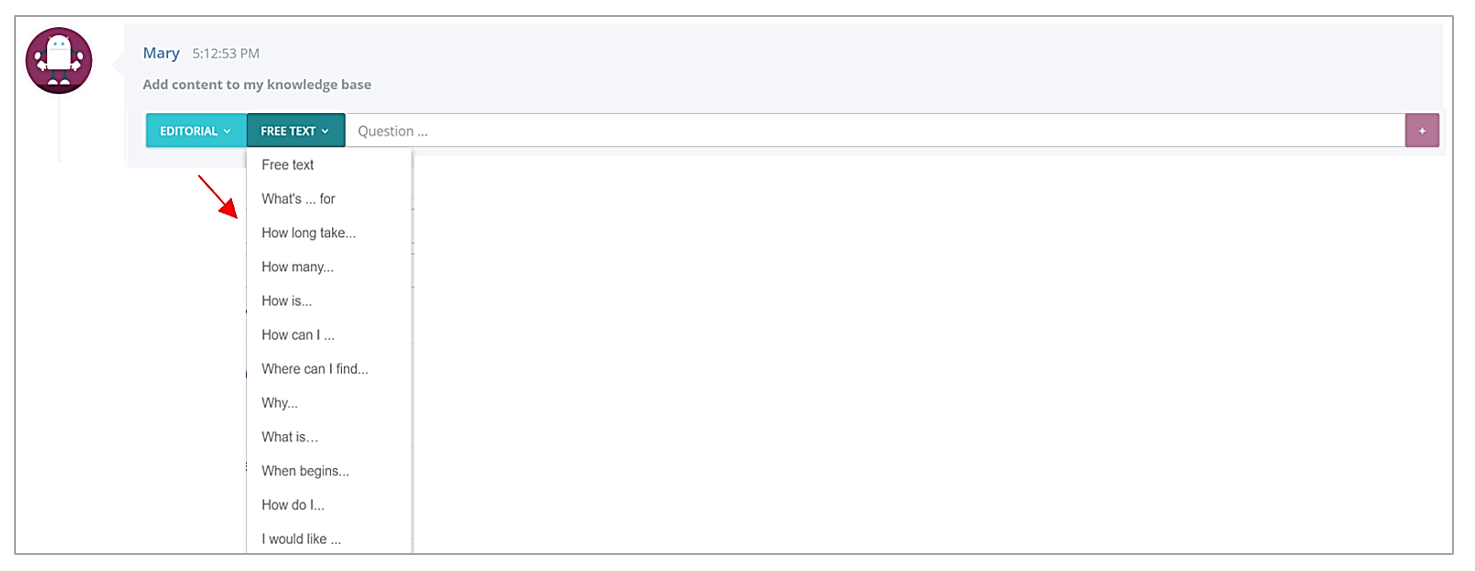Viewport: 1475px width, 571px height.
Task: Click the EDITORIAL chevron arrow
Action: (227, 131)
